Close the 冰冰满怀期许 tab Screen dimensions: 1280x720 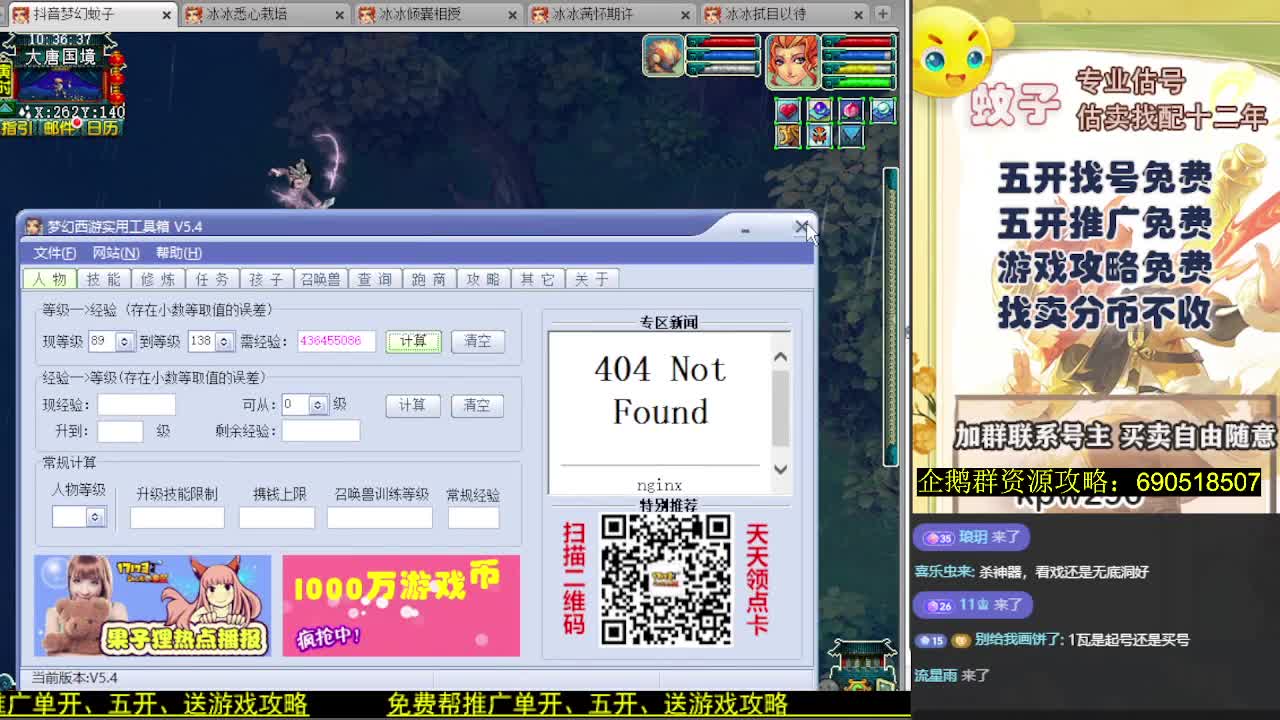(x=686, y=15)
